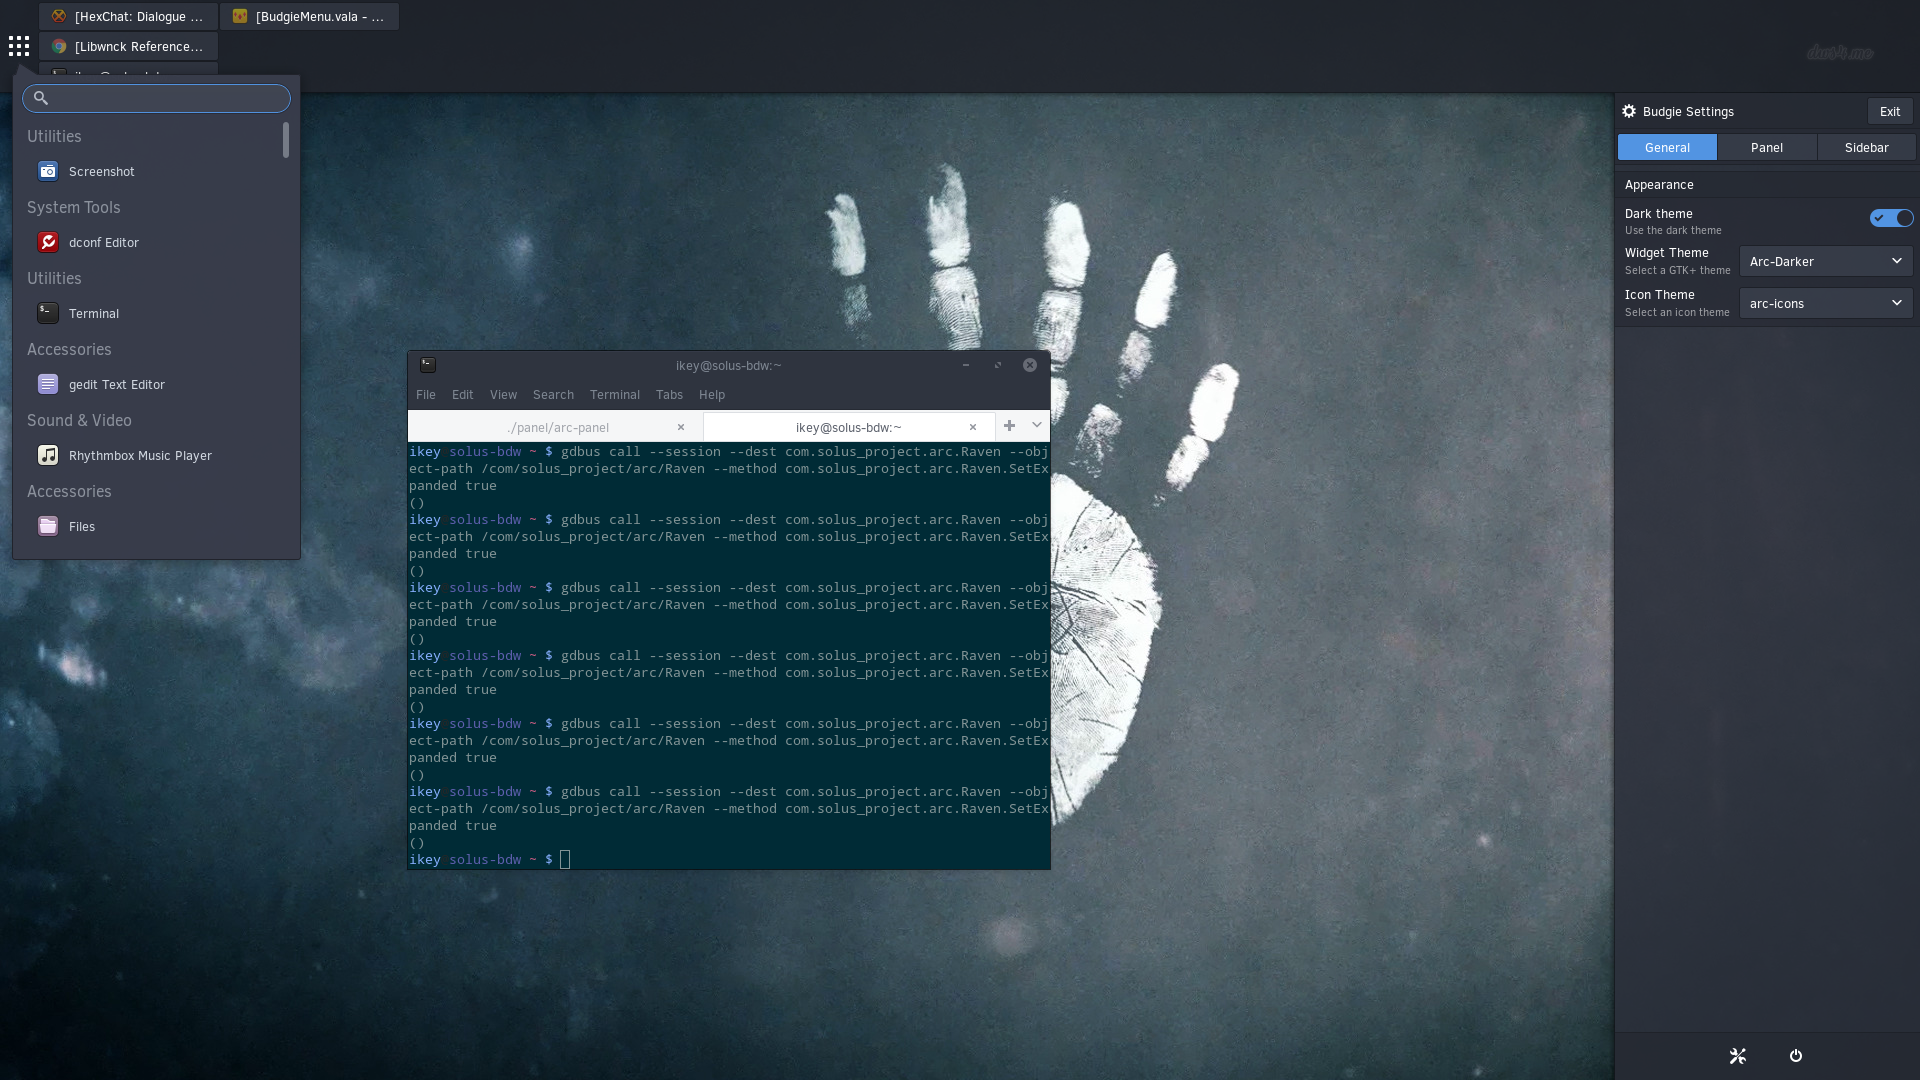Close the ./panel/arc-panel terminal tab
The image size is (1920, 1080).
tap(681, 427)
